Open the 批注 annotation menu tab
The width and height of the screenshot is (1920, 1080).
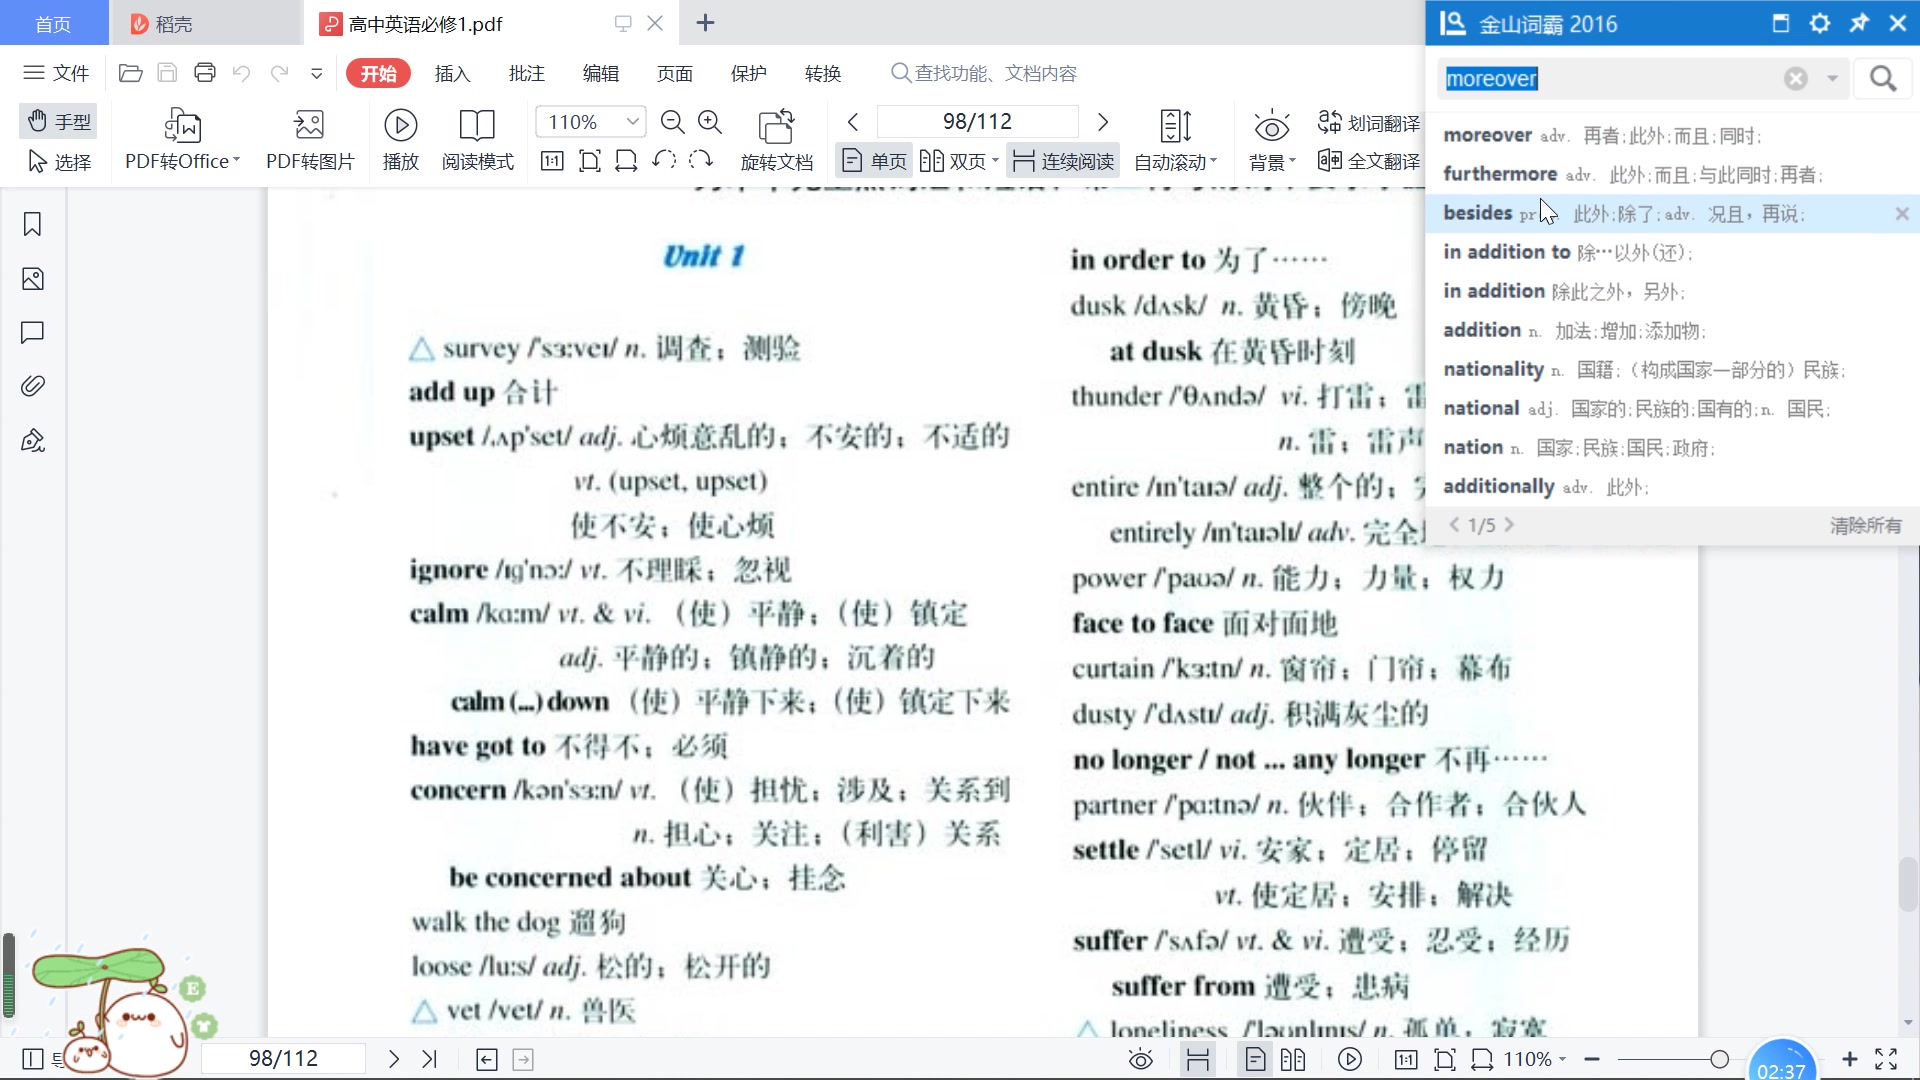coord(526,73)
